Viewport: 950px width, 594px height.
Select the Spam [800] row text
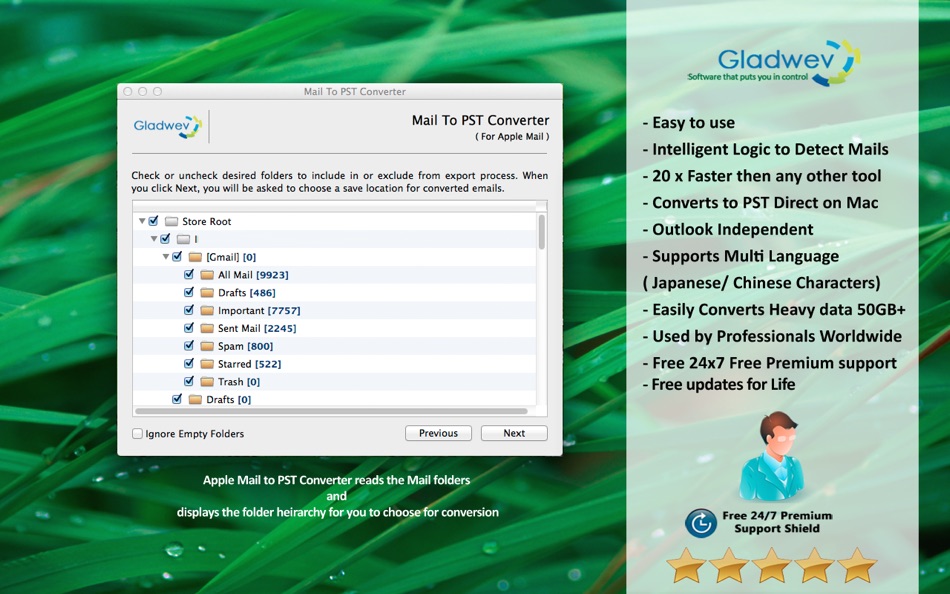click(x=245, y=346)
